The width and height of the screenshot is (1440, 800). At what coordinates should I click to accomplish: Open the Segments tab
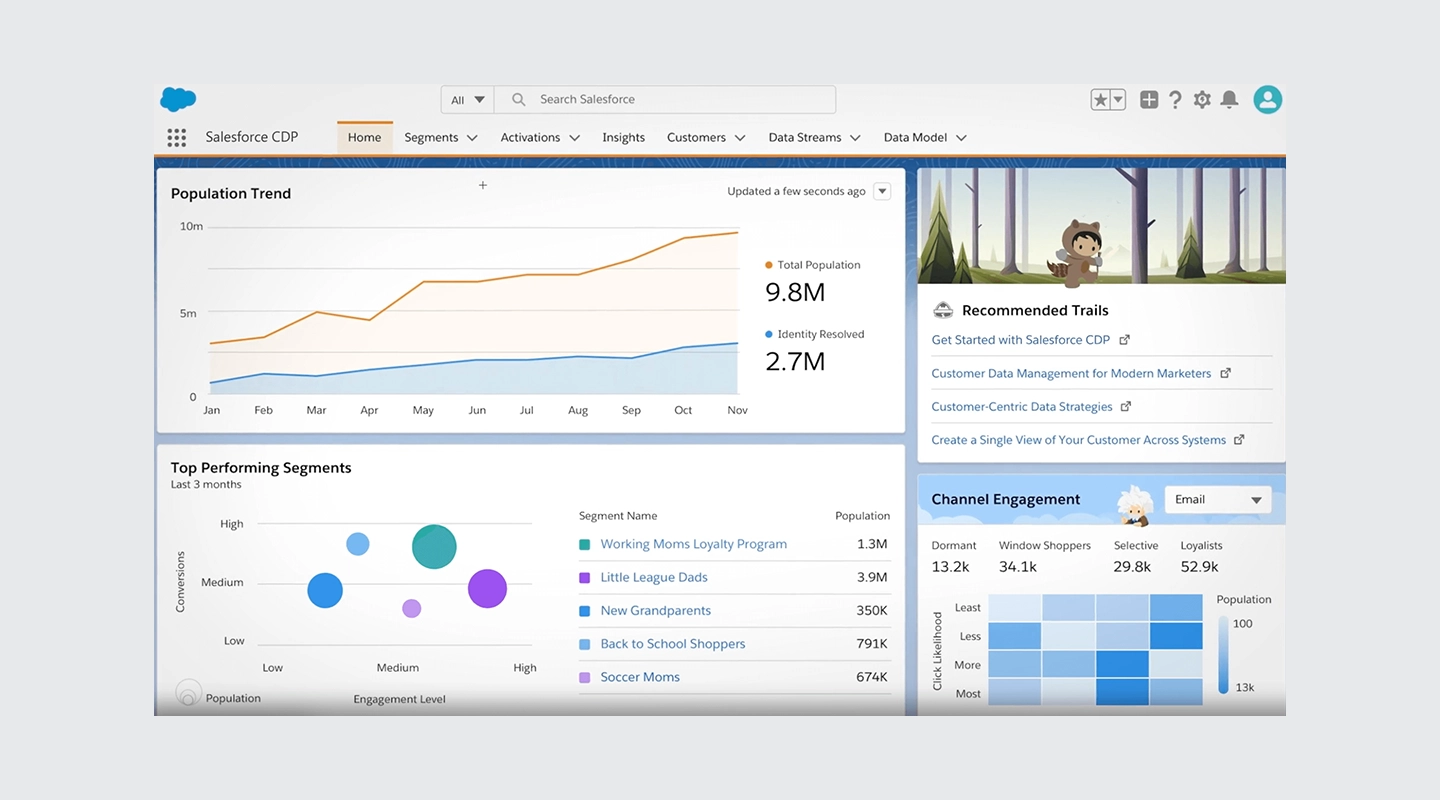pyautogui.click(x=431, y=138)
